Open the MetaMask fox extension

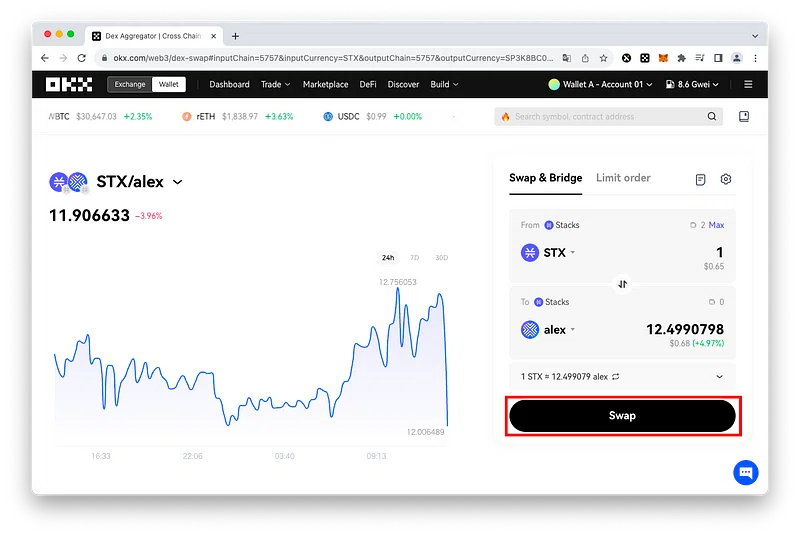pos(663,58)
